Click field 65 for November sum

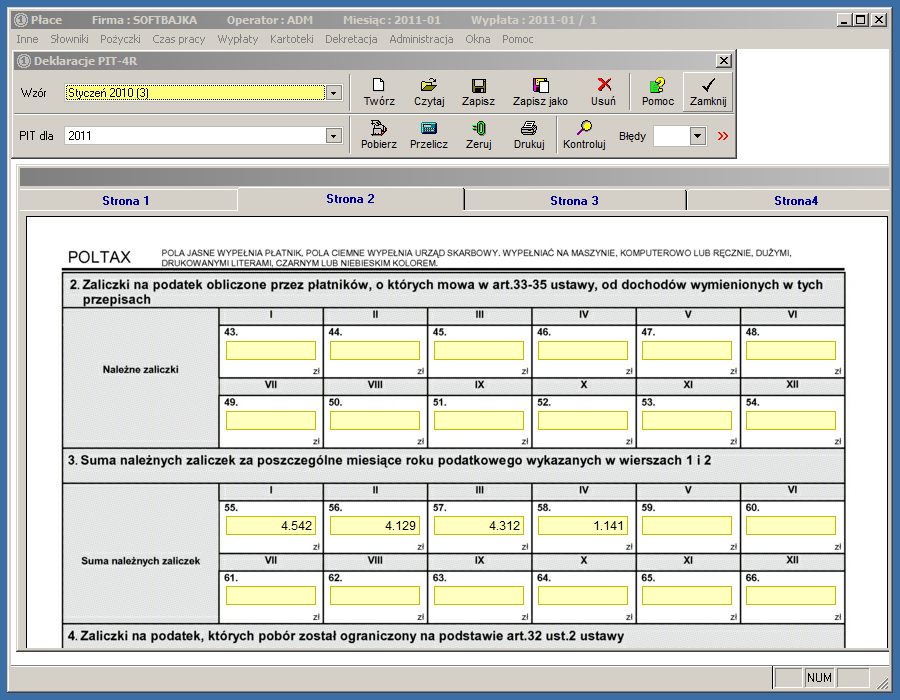point(687,596)
